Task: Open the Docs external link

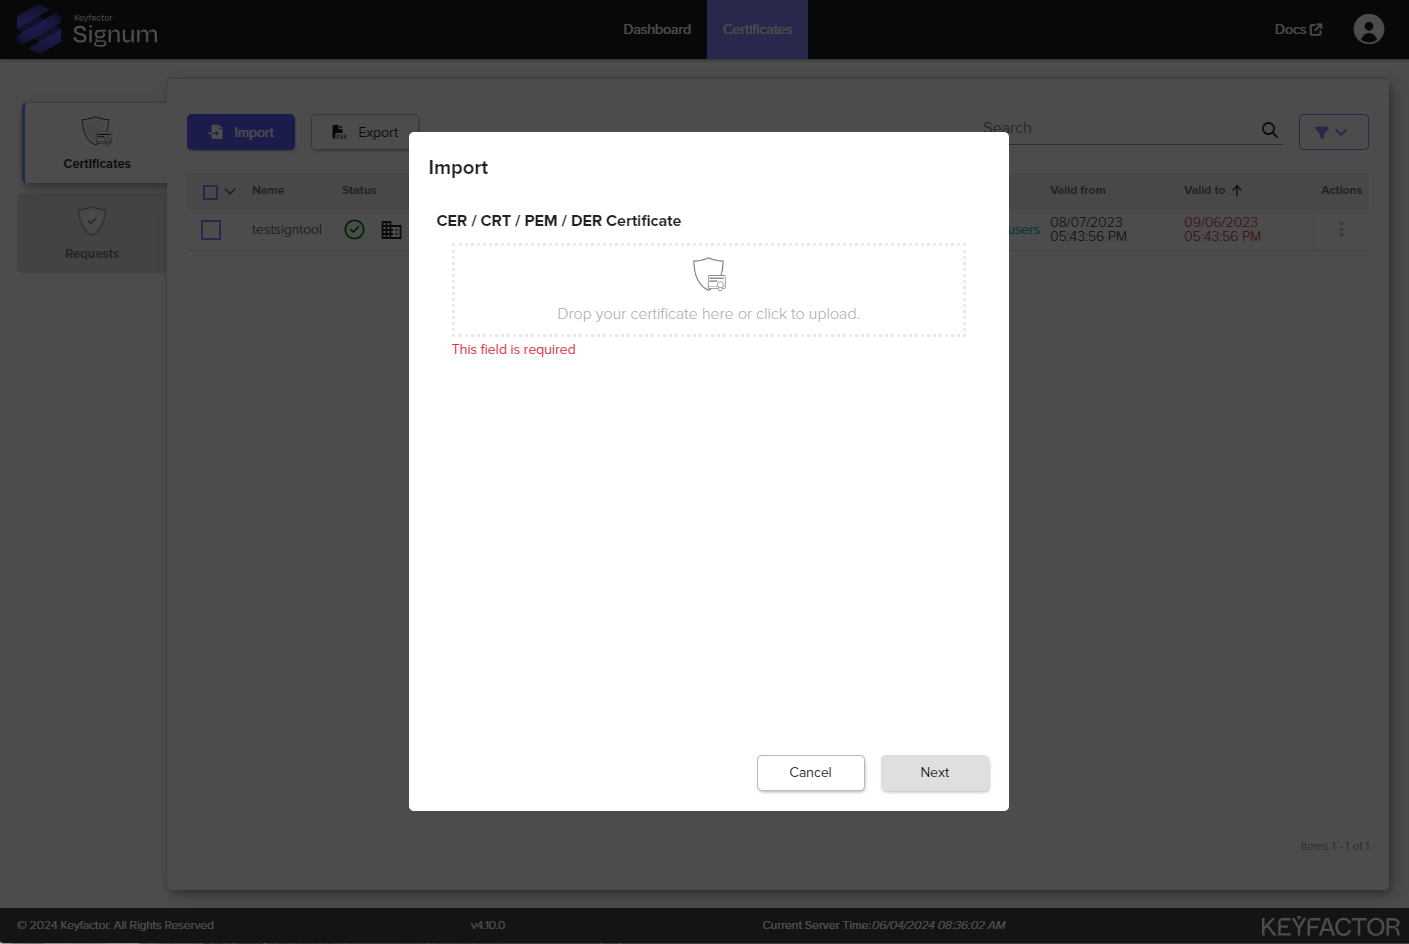Action: pos(1298,29)
